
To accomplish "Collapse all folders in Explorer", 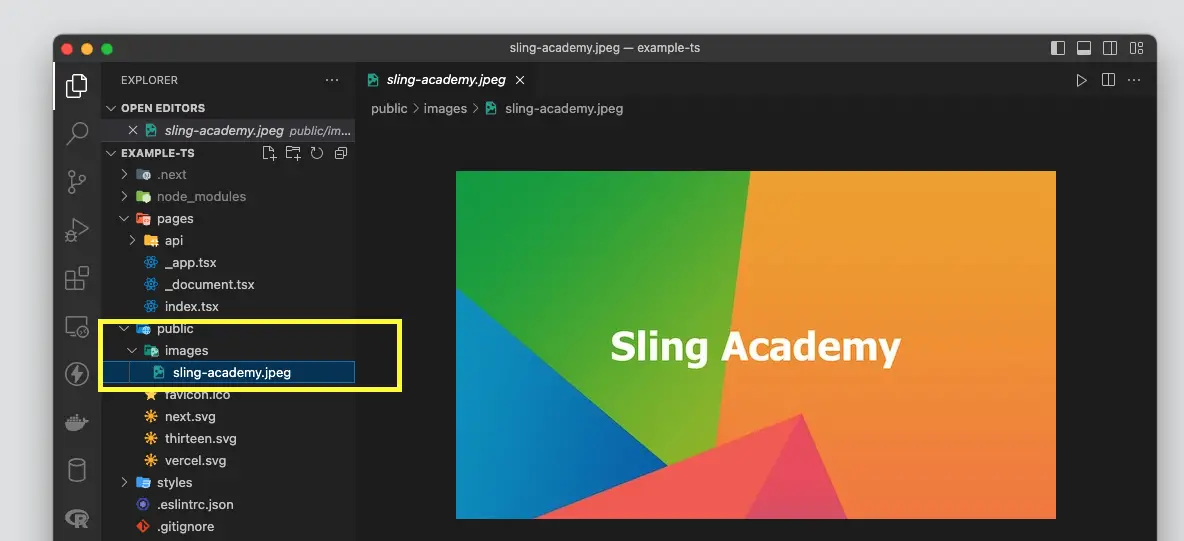I will point(341,153).
